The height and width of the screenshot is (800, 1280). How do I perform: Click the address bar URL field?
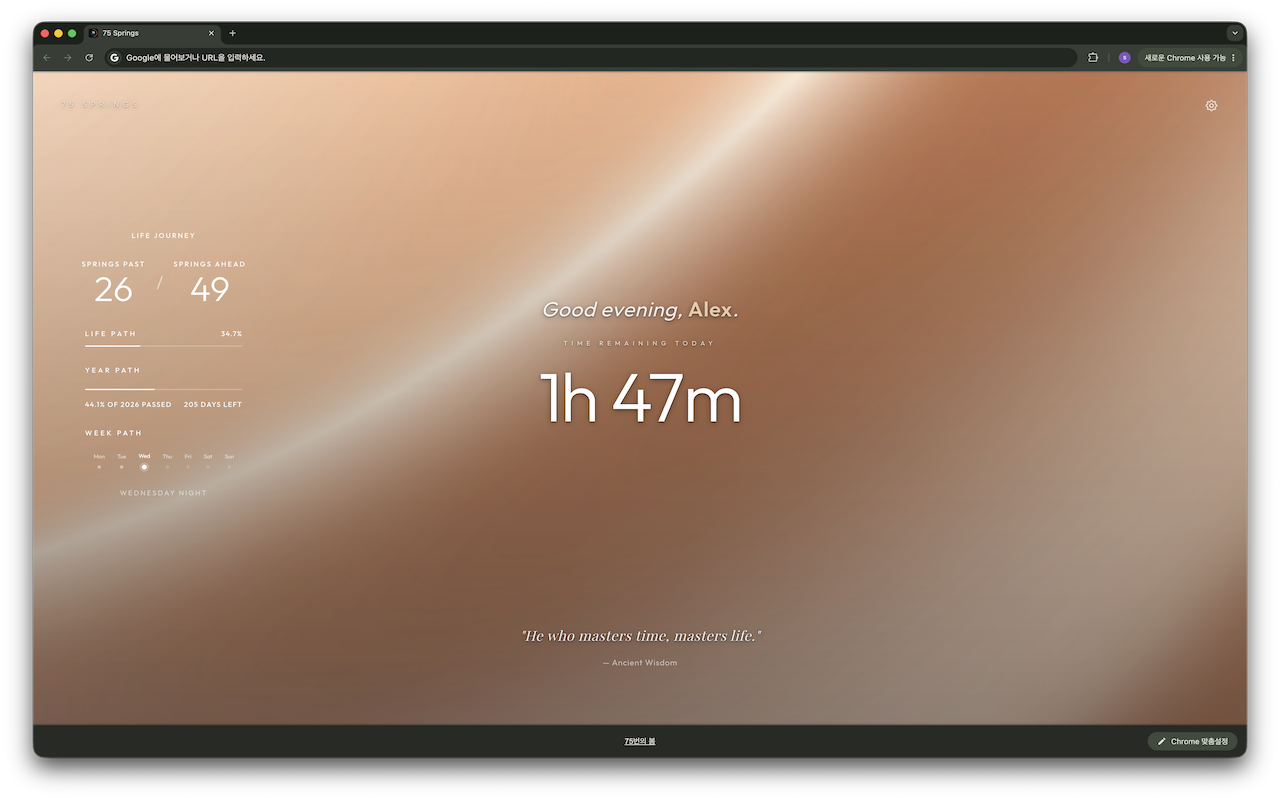click(590, 58)
